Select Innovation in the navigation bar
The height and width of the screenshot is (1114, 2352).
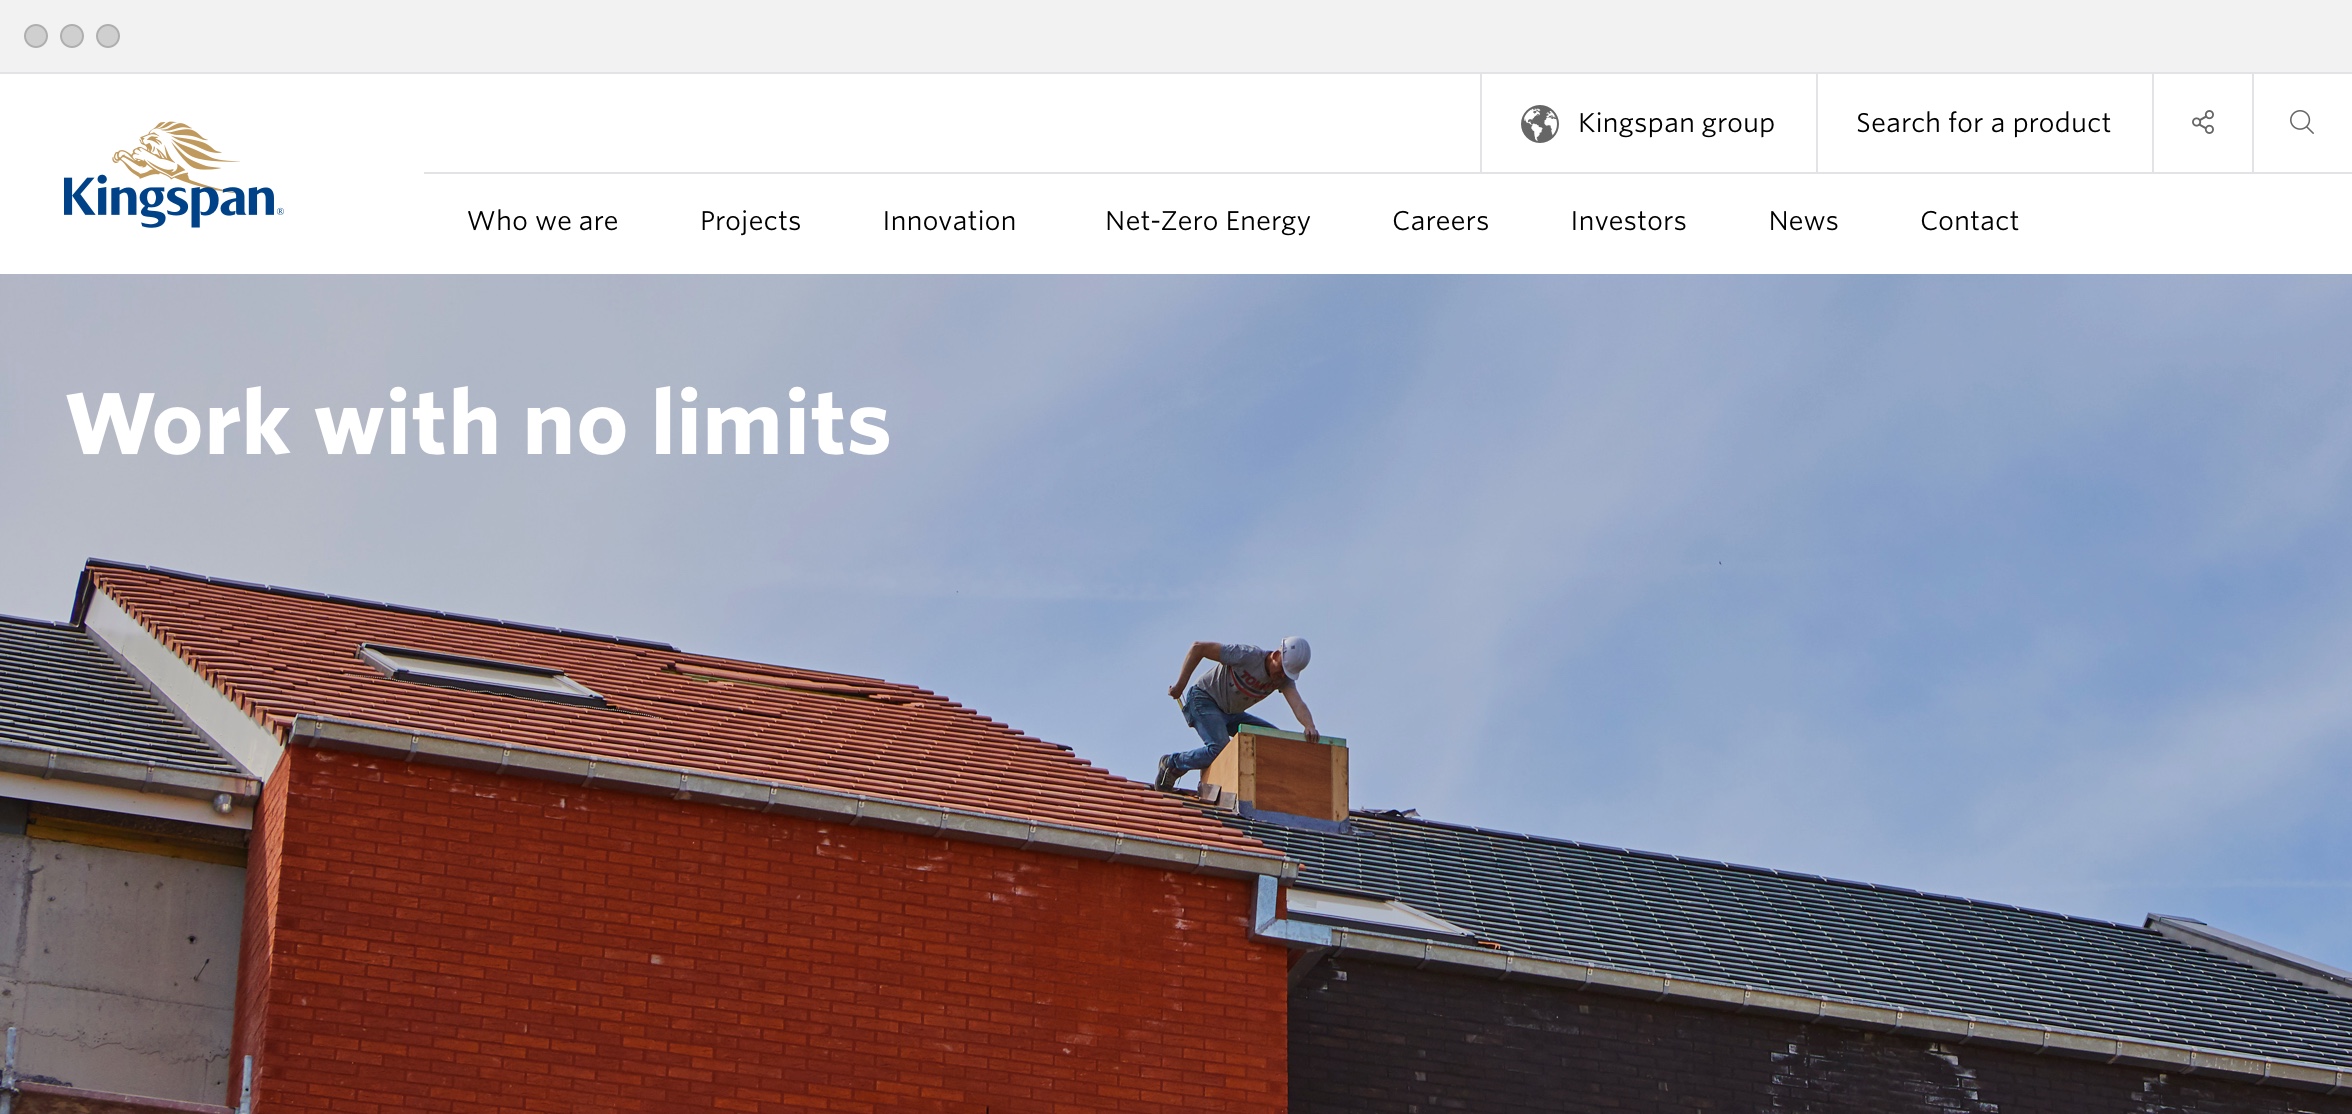click(x=949, y=221)
